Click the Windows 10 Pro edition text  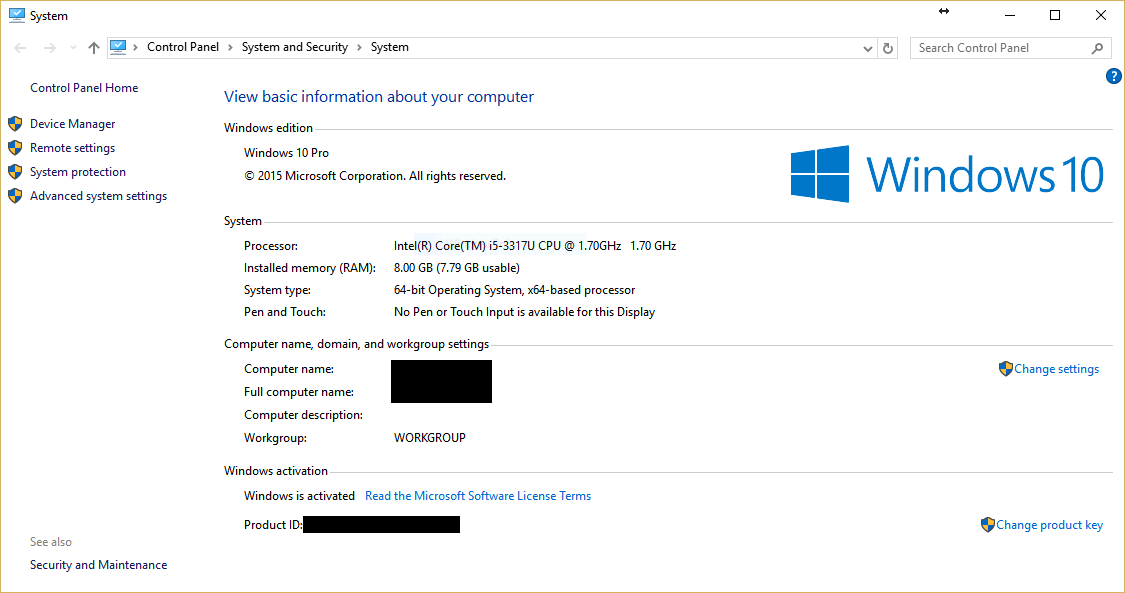click(x=286, y=153)
